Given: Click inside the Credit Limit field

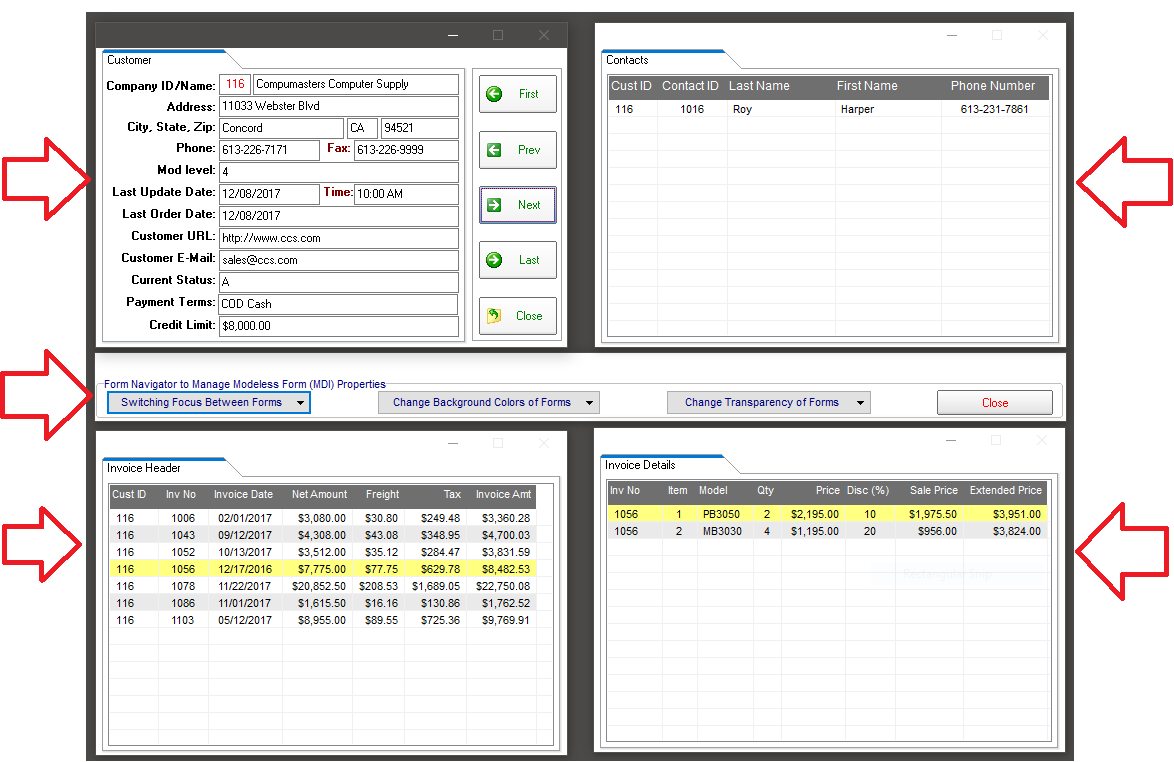Looking at the screenshot, I should tap(338, 326).
